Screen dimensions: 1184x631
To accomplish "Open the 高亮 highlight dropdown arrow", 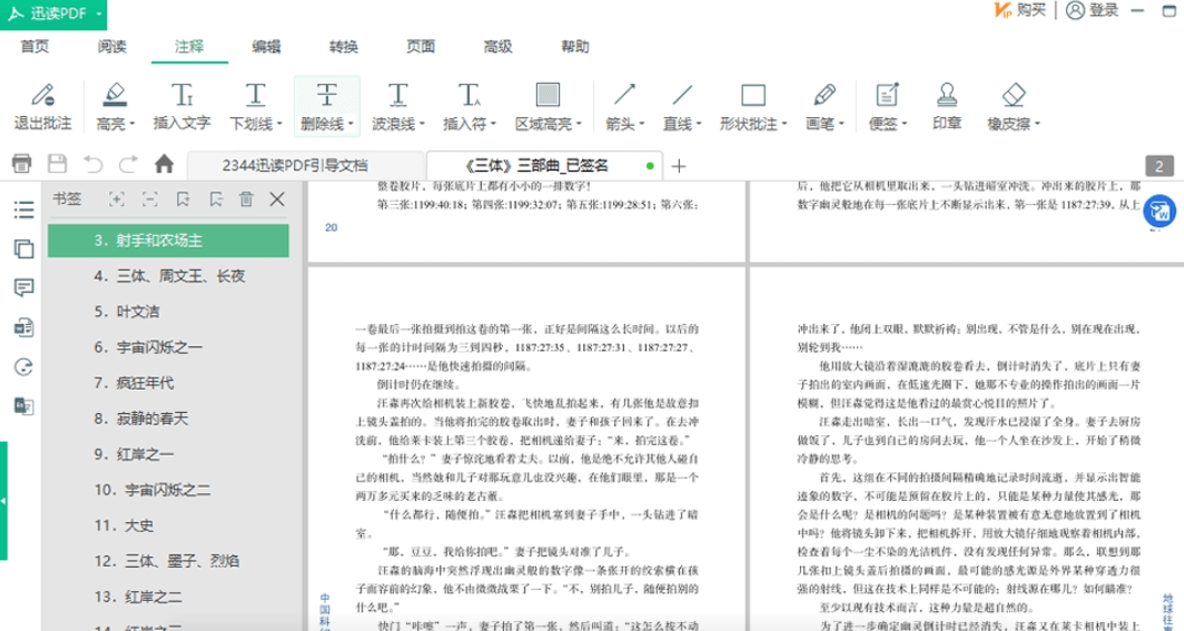I will [130, 125].
